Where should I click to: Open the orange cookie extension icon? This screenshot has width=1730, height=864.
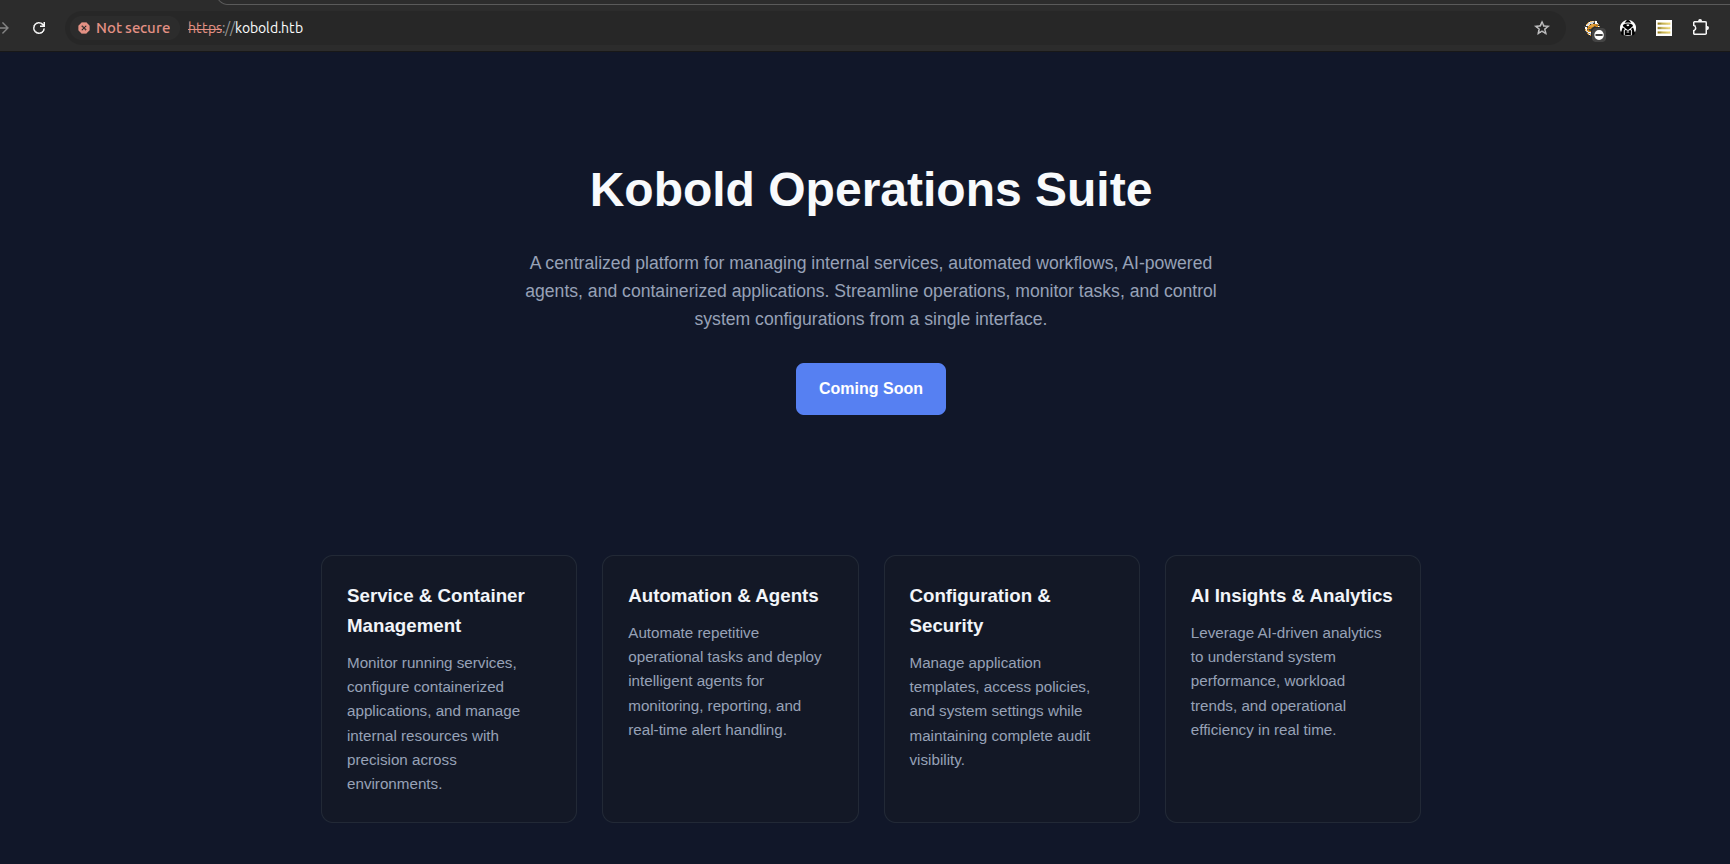1593,29
